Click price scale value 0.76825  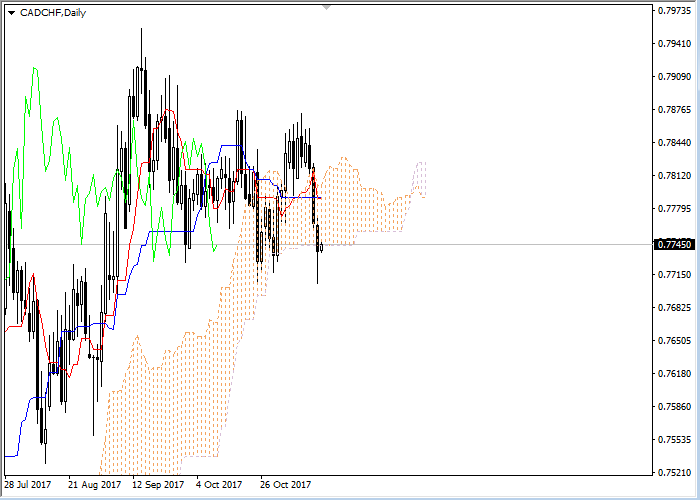[x=674, y=308]
